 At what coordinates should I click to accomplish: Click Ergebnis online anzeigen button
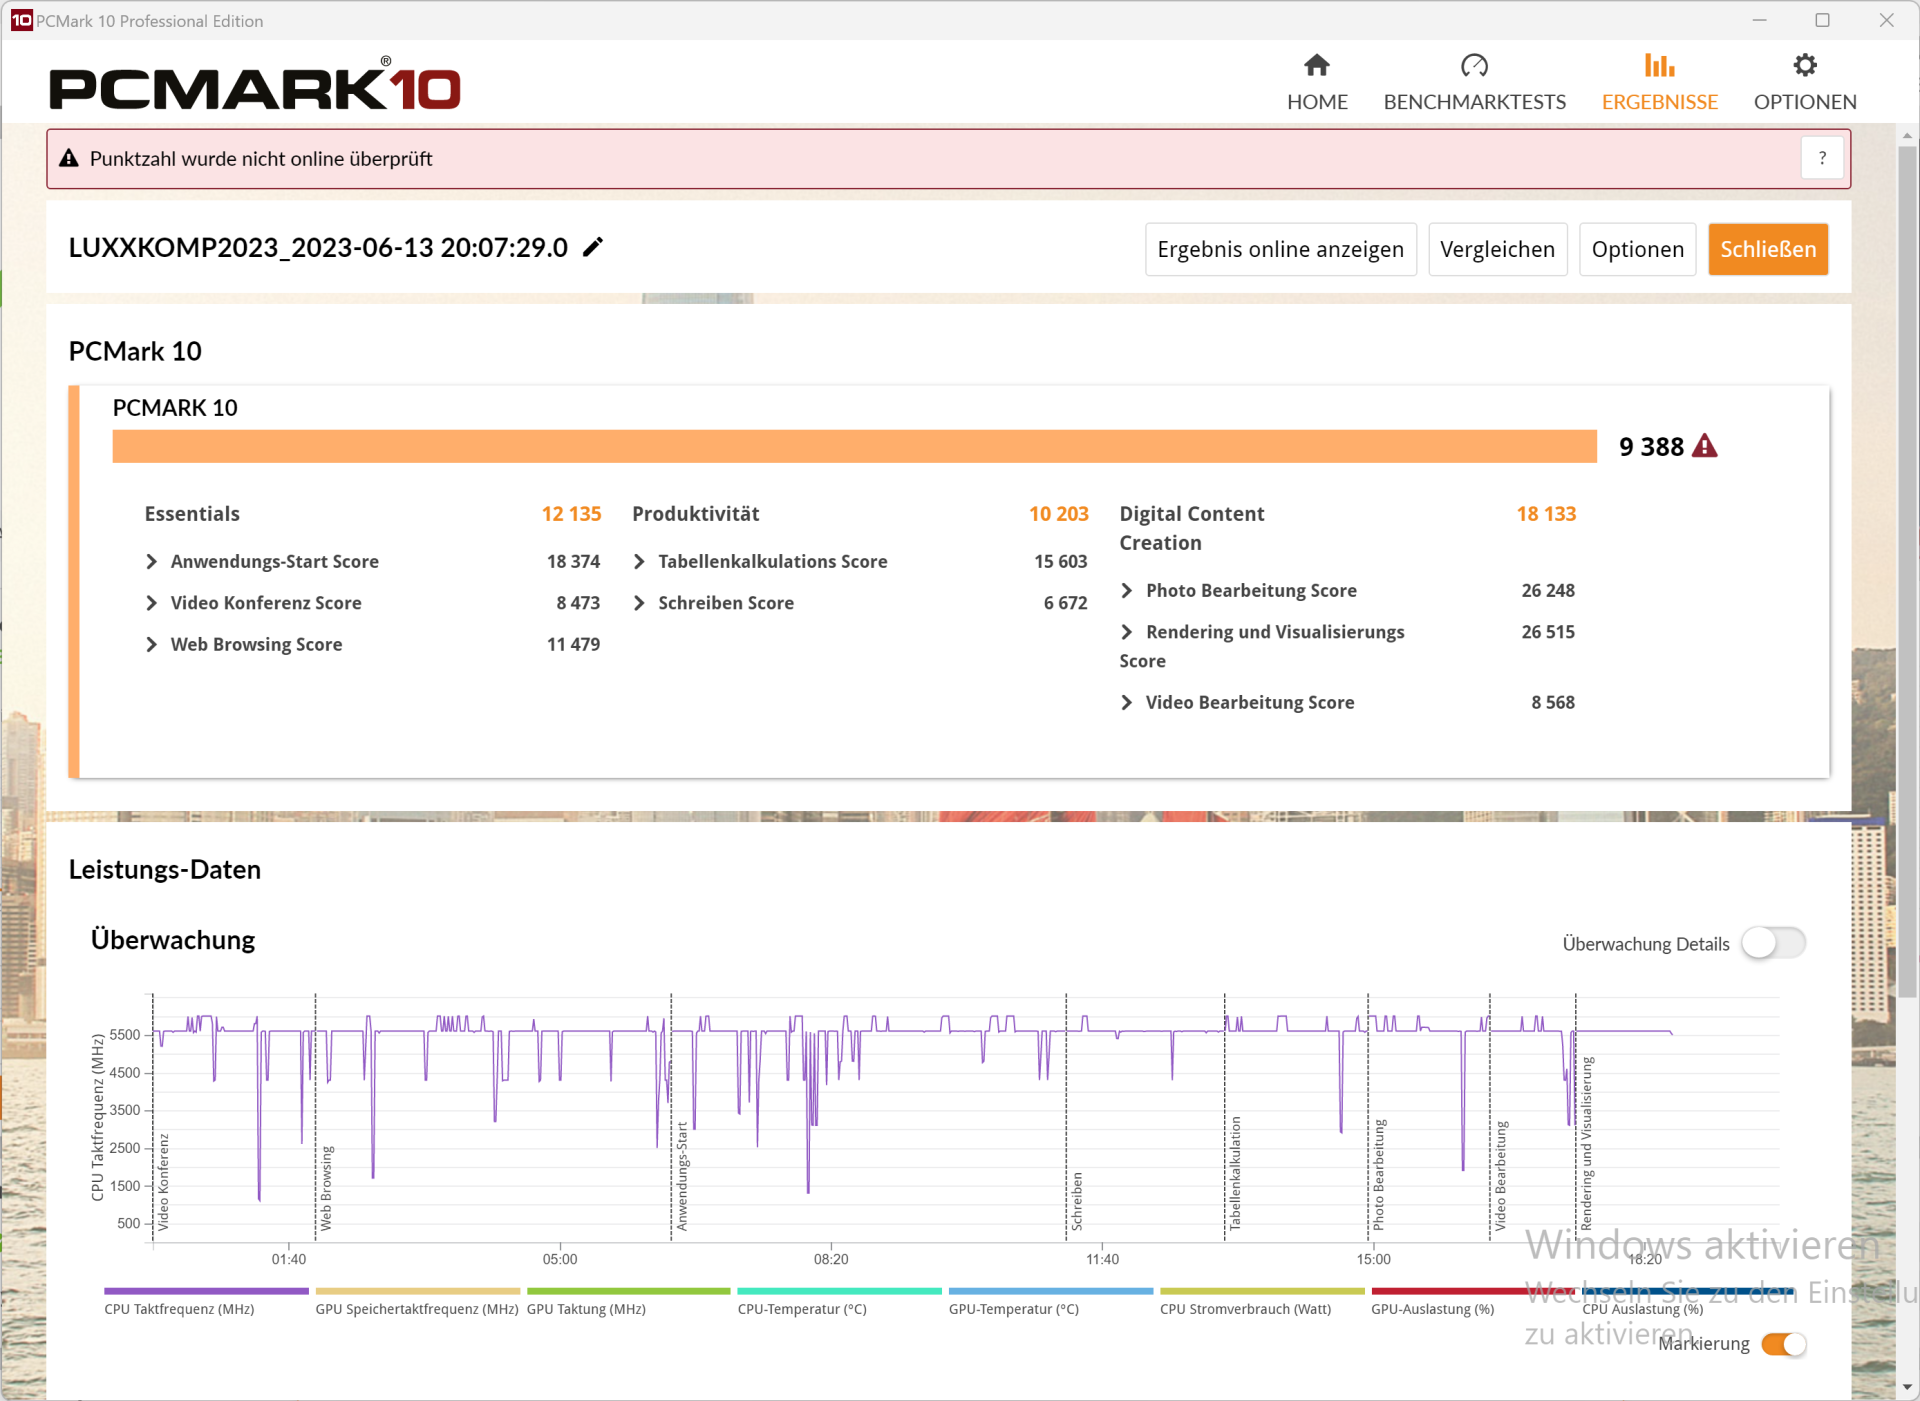tap(1280, 249)
